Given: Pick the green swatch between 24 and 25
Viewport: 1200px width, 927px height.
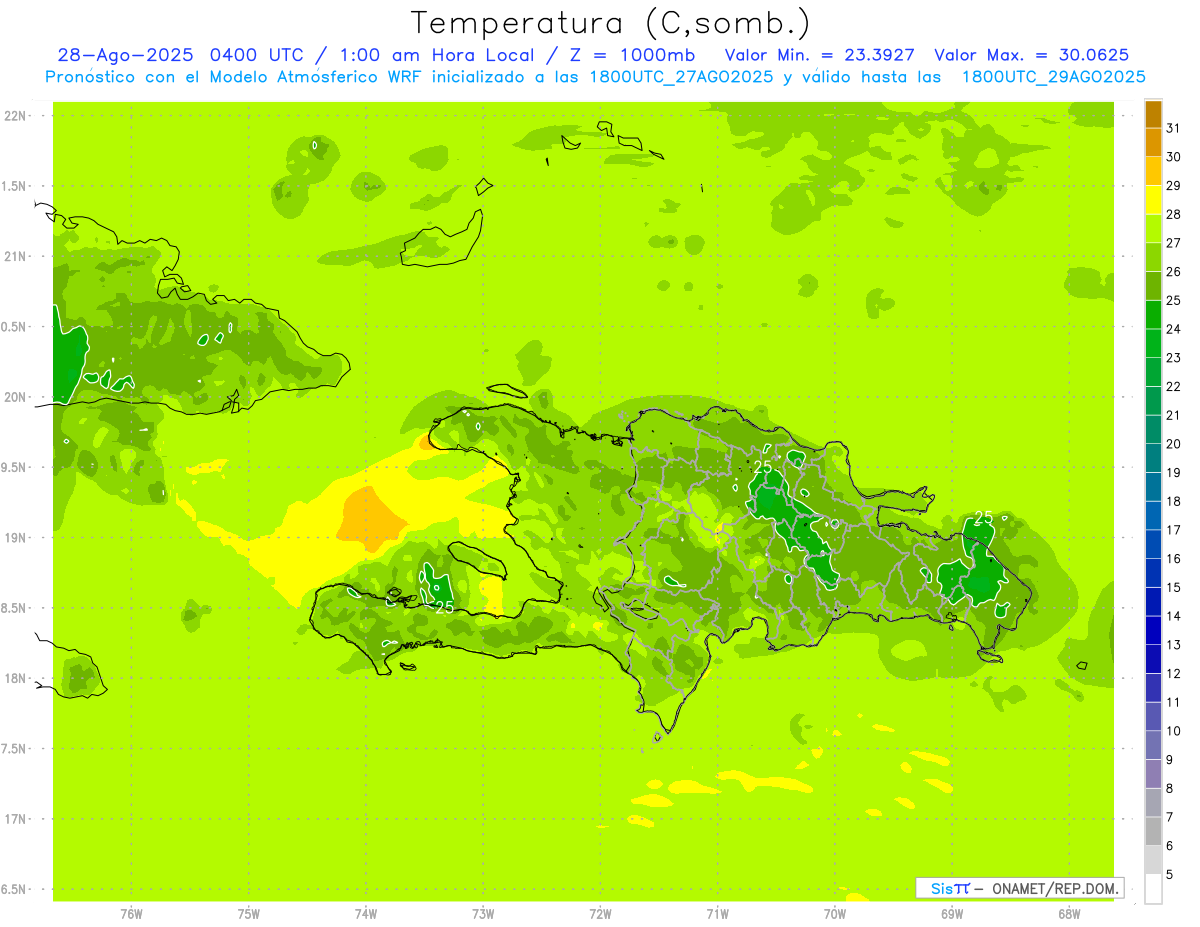Looking at the screenshot, I should [x=1153, y=315].
